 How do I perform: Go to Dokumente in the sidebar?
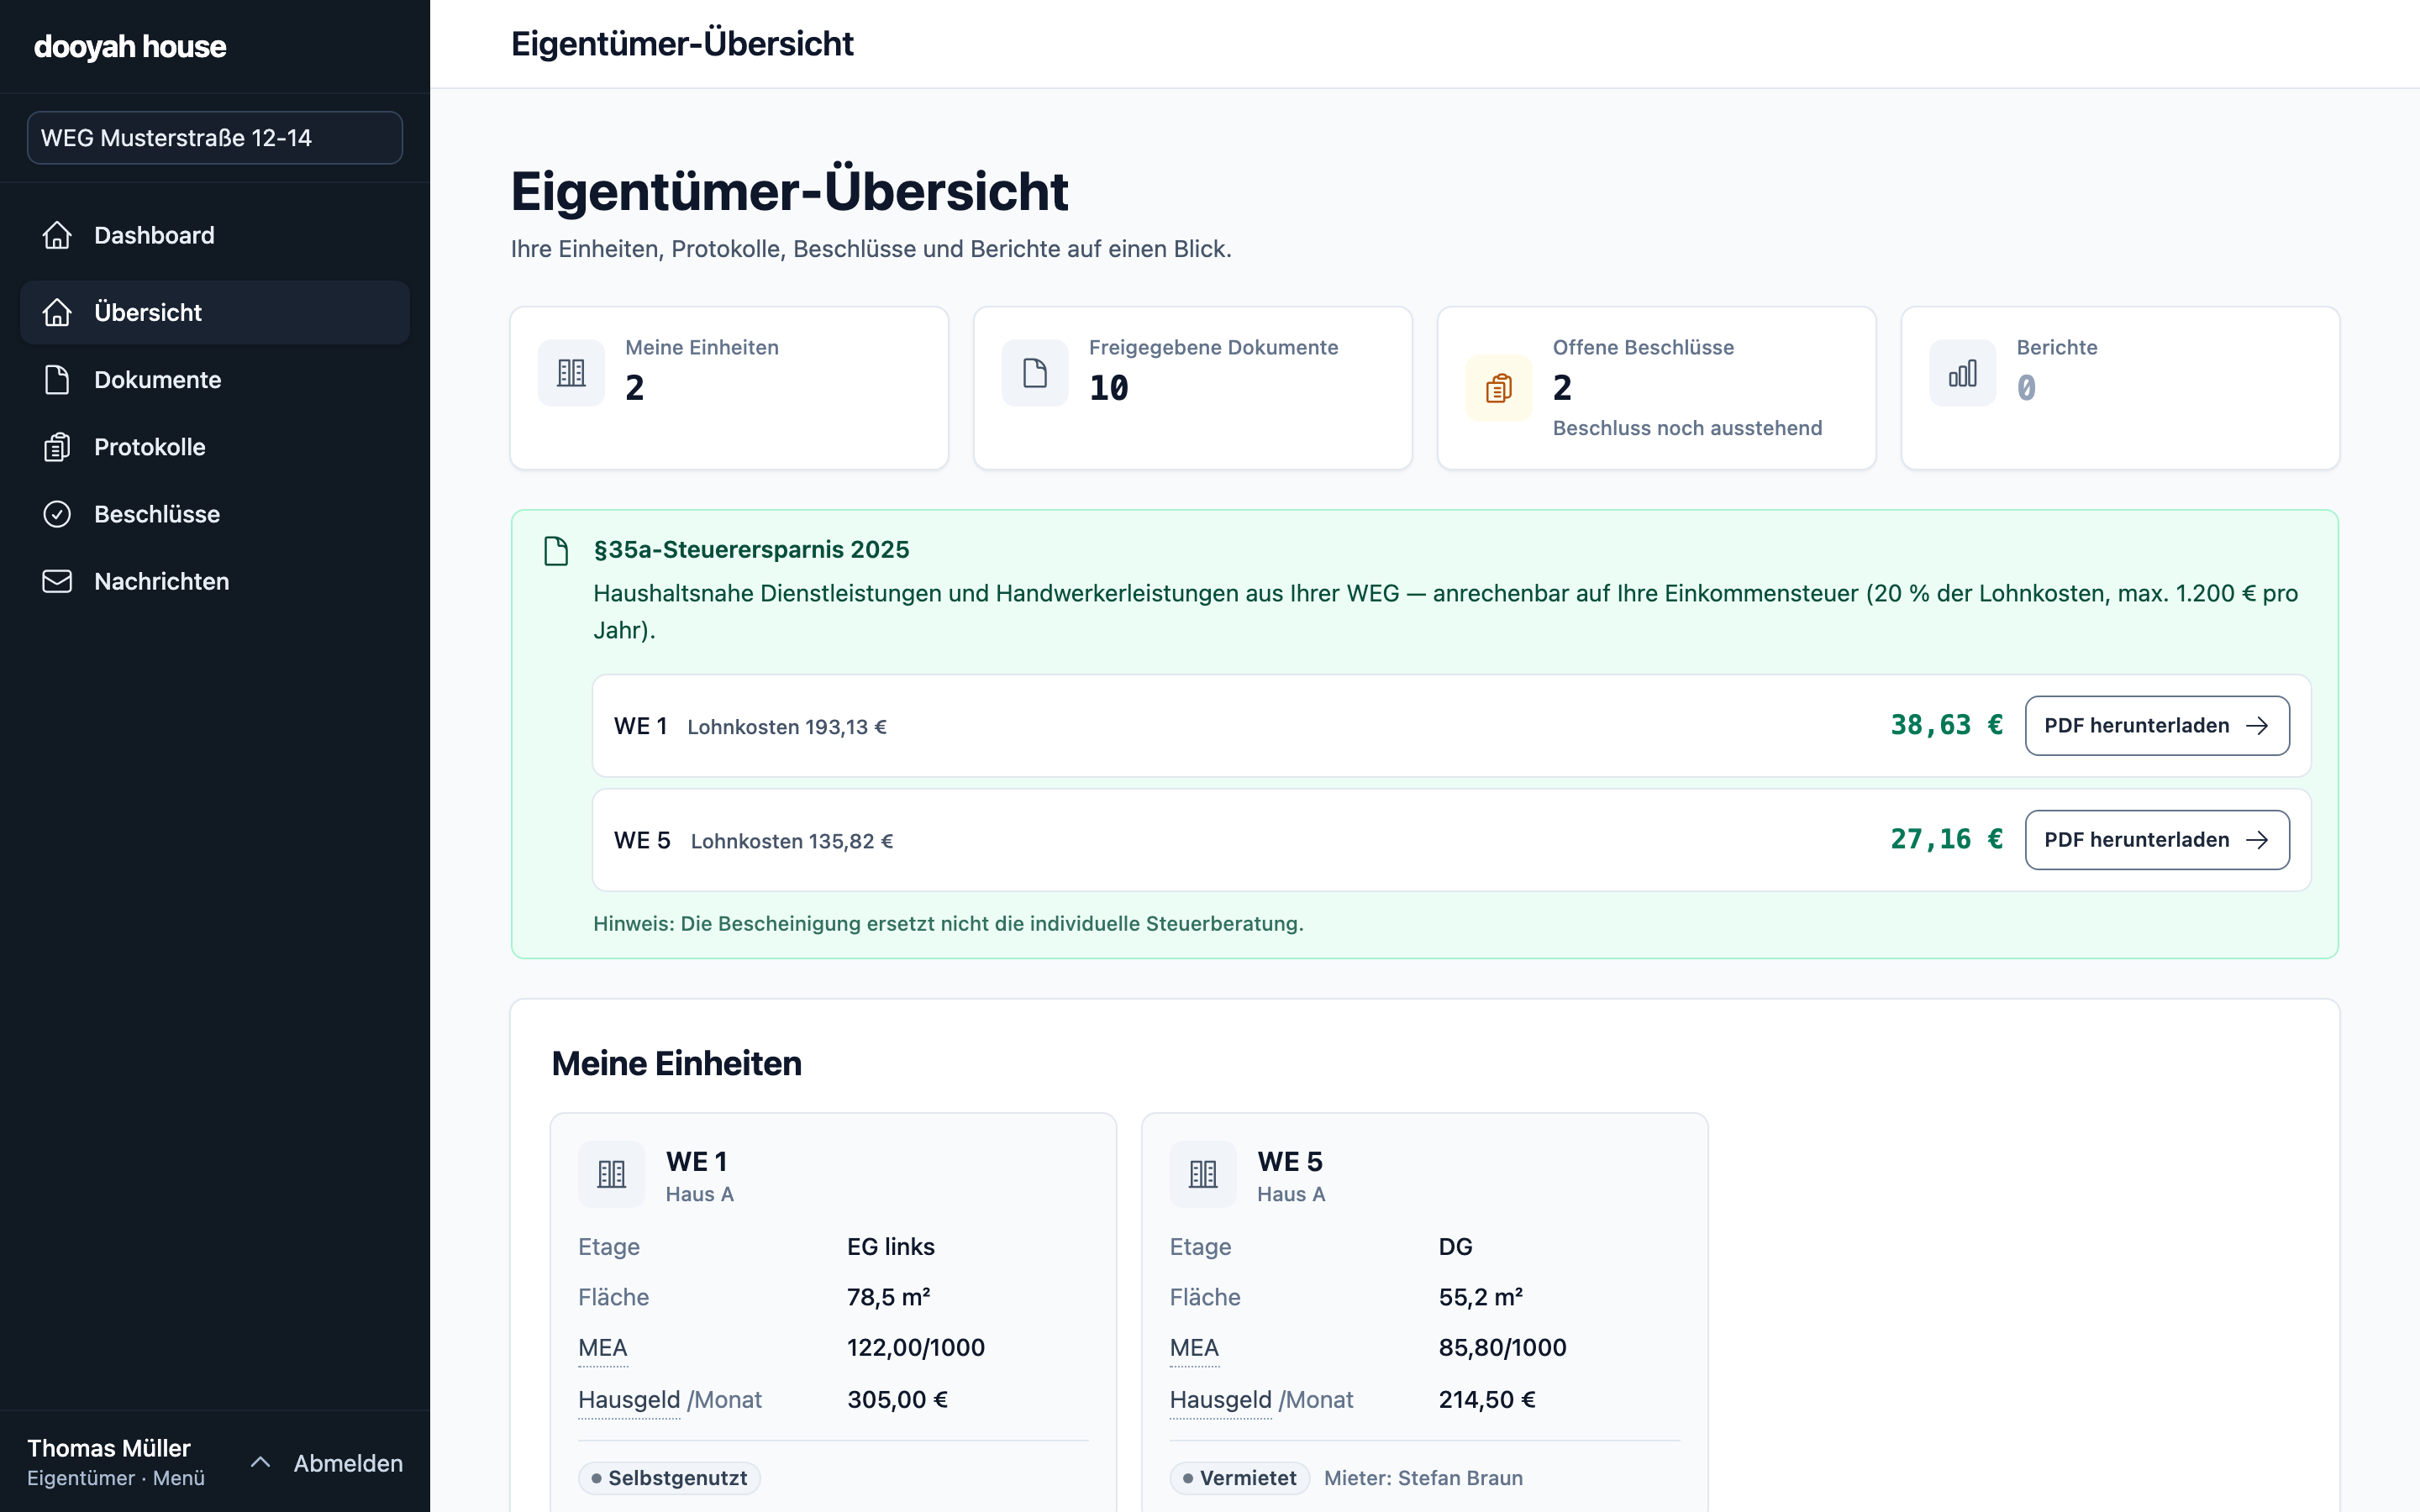pos(215,380)
